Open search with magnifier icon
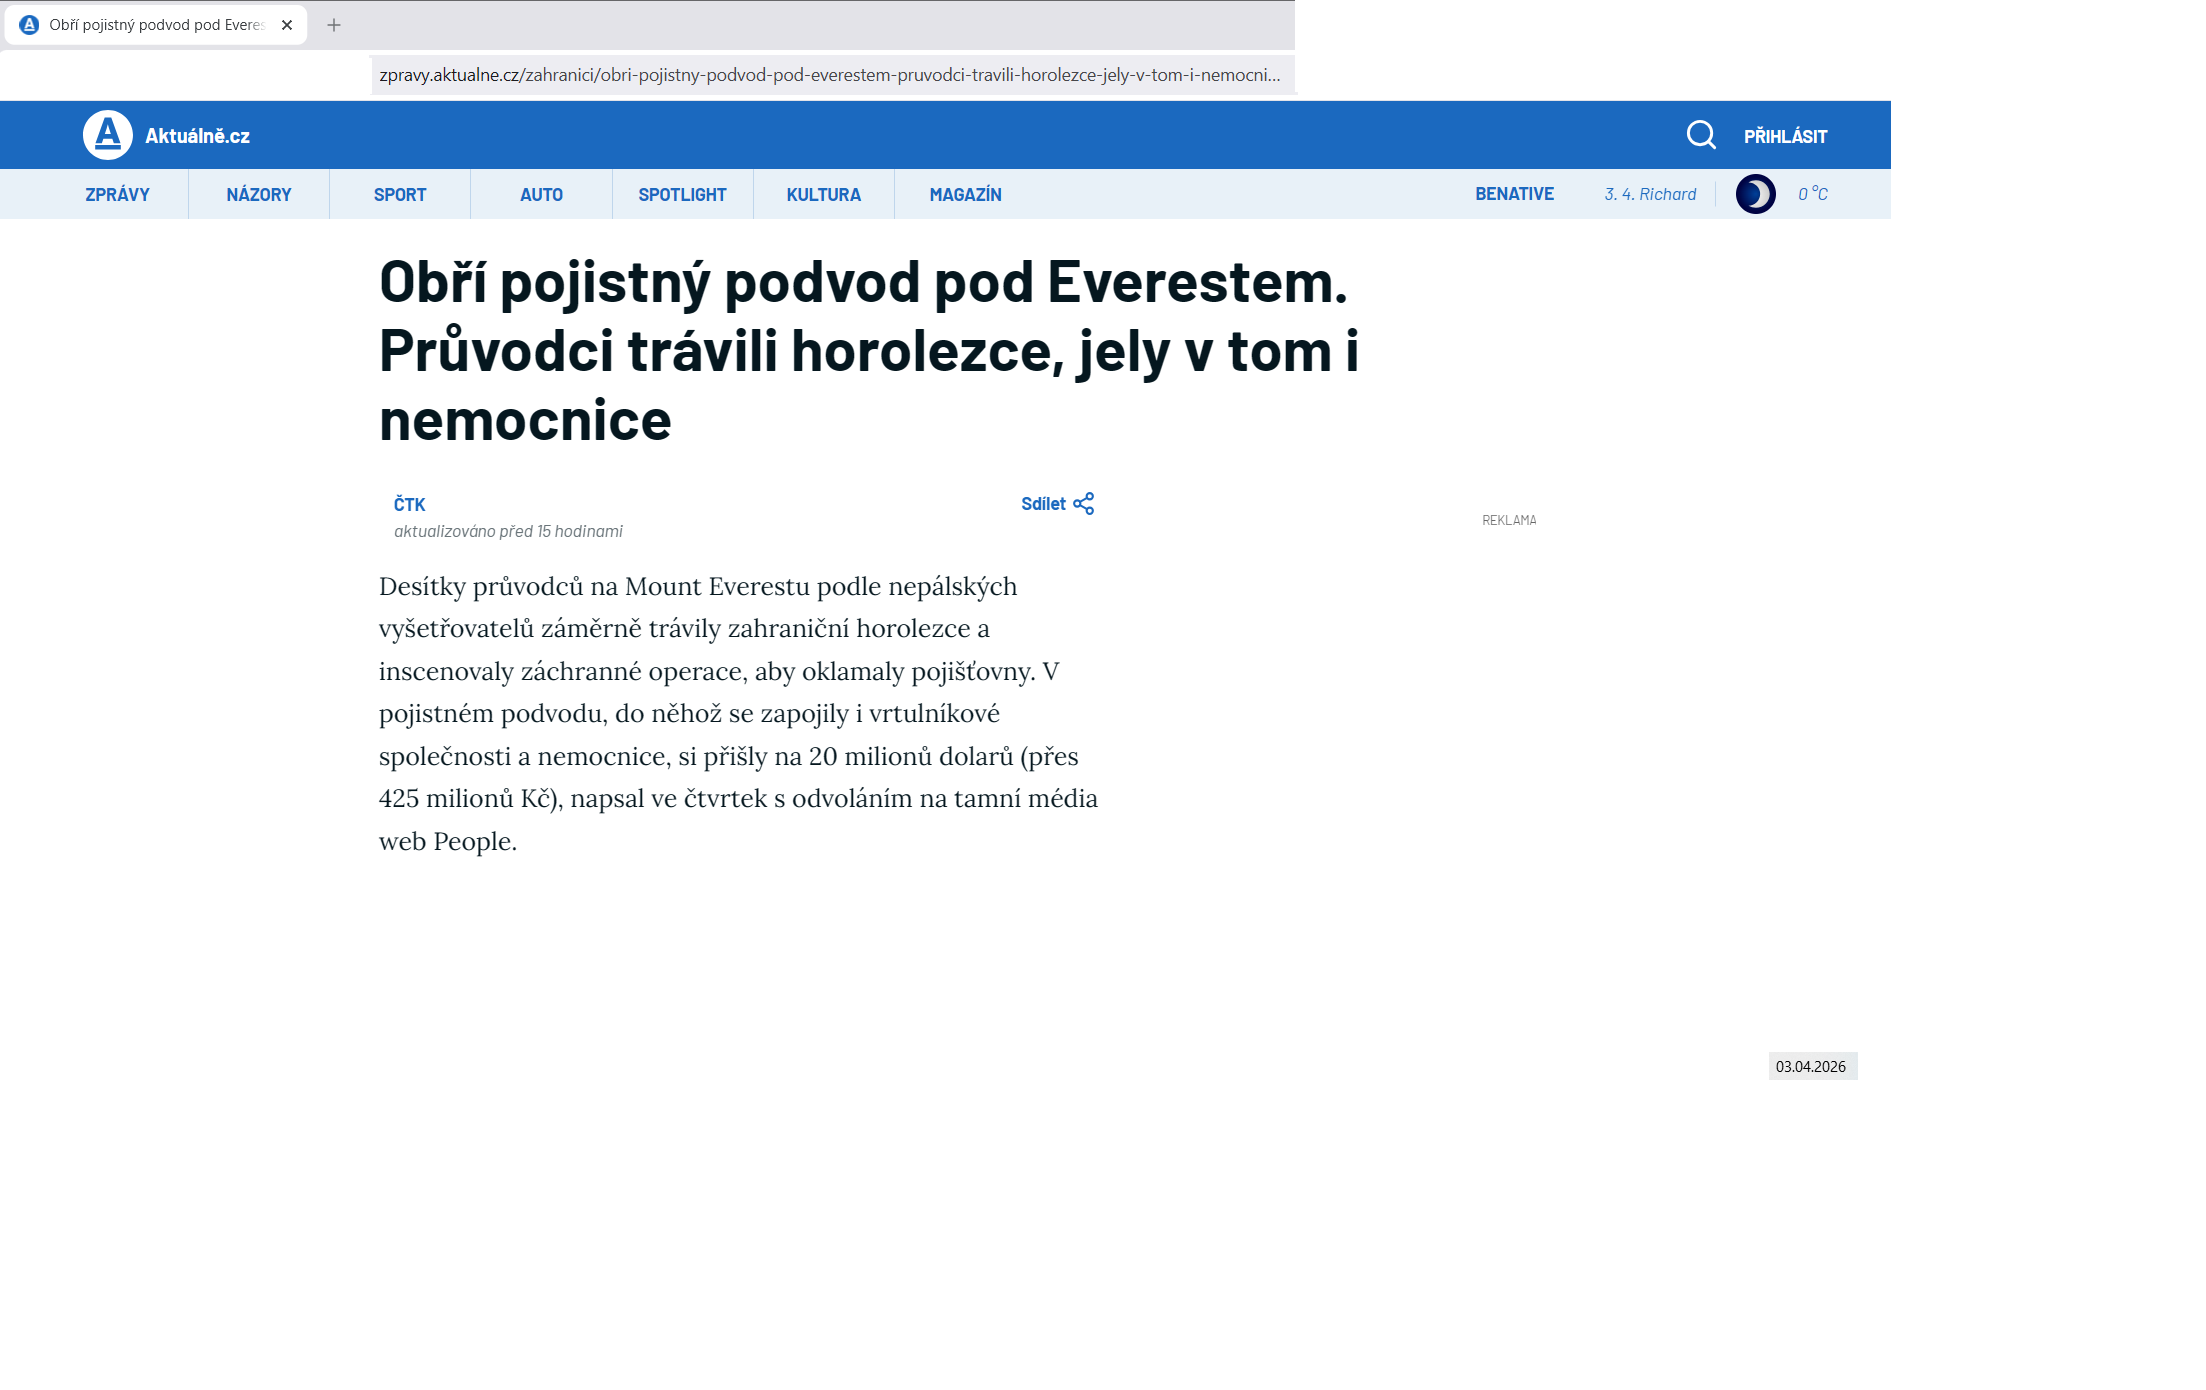Screen dimensions: 2206x1390 point(1700,135)
